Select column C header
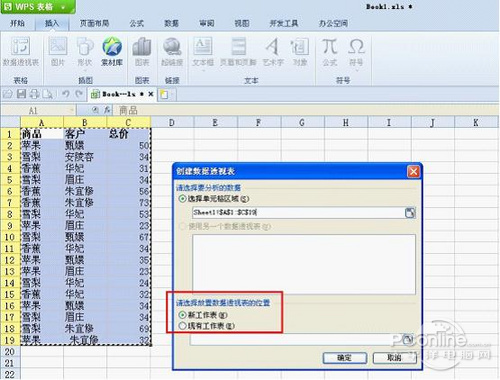500x380 pixels. pyautogui.click(x=129, y=123)
